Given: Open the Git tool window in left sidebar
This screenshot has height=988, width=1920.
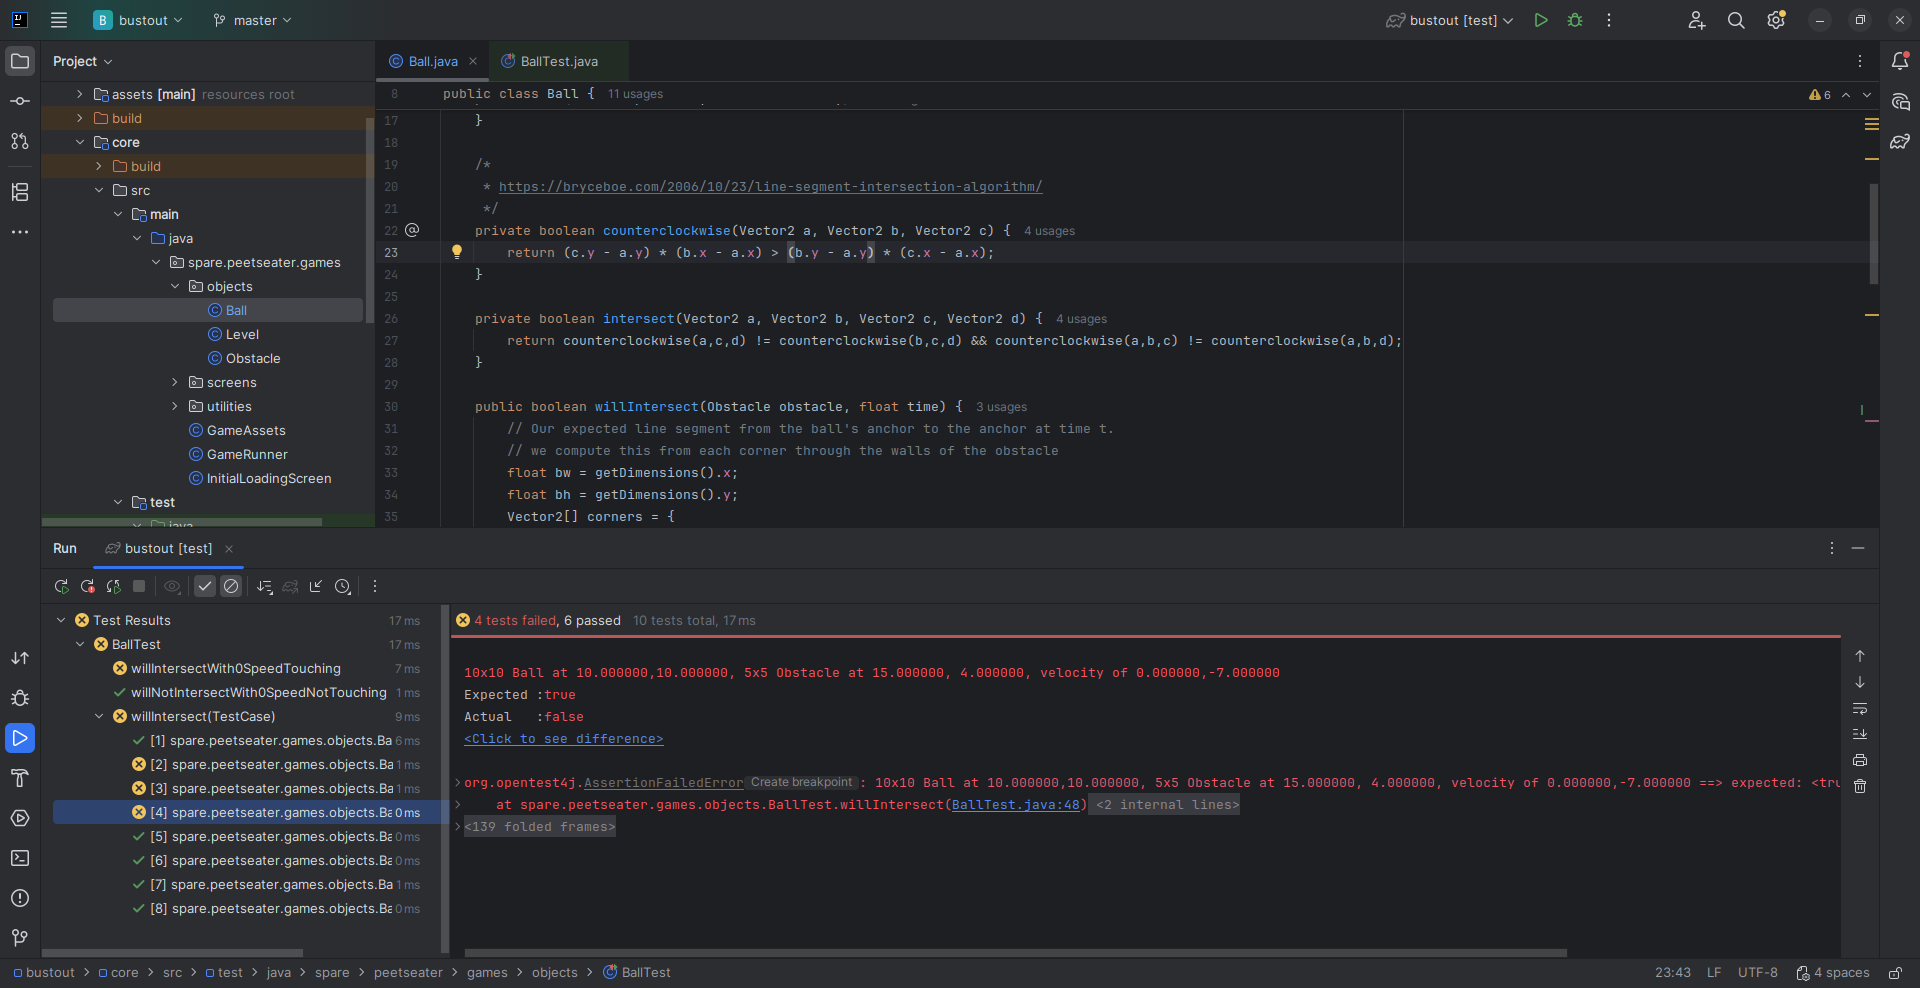Looking at the screenshot, I should tap(20, 937).
